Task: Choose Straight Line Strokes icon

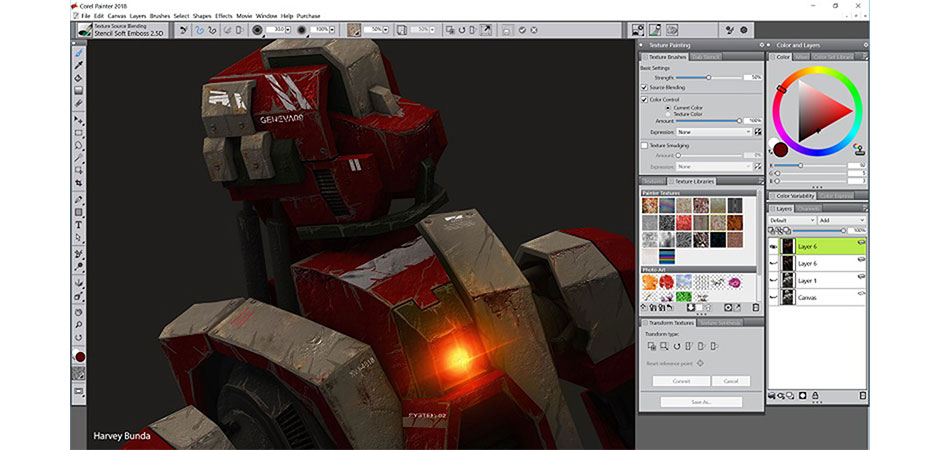Action: coord(212,29)
